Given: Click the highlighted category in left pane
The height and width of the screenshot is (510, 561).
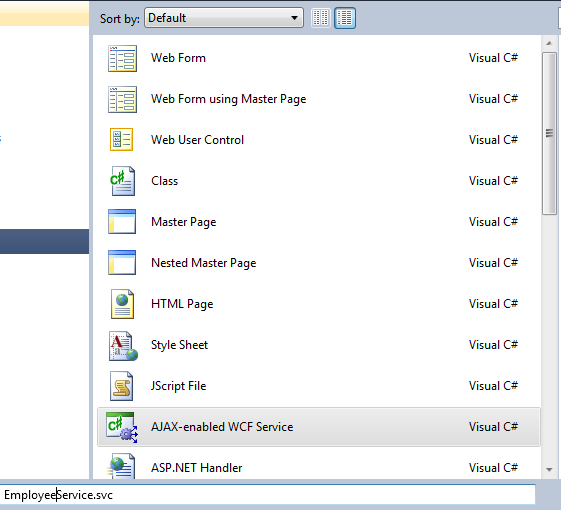Looking at the screenshot, I should (x=44, y=242).
